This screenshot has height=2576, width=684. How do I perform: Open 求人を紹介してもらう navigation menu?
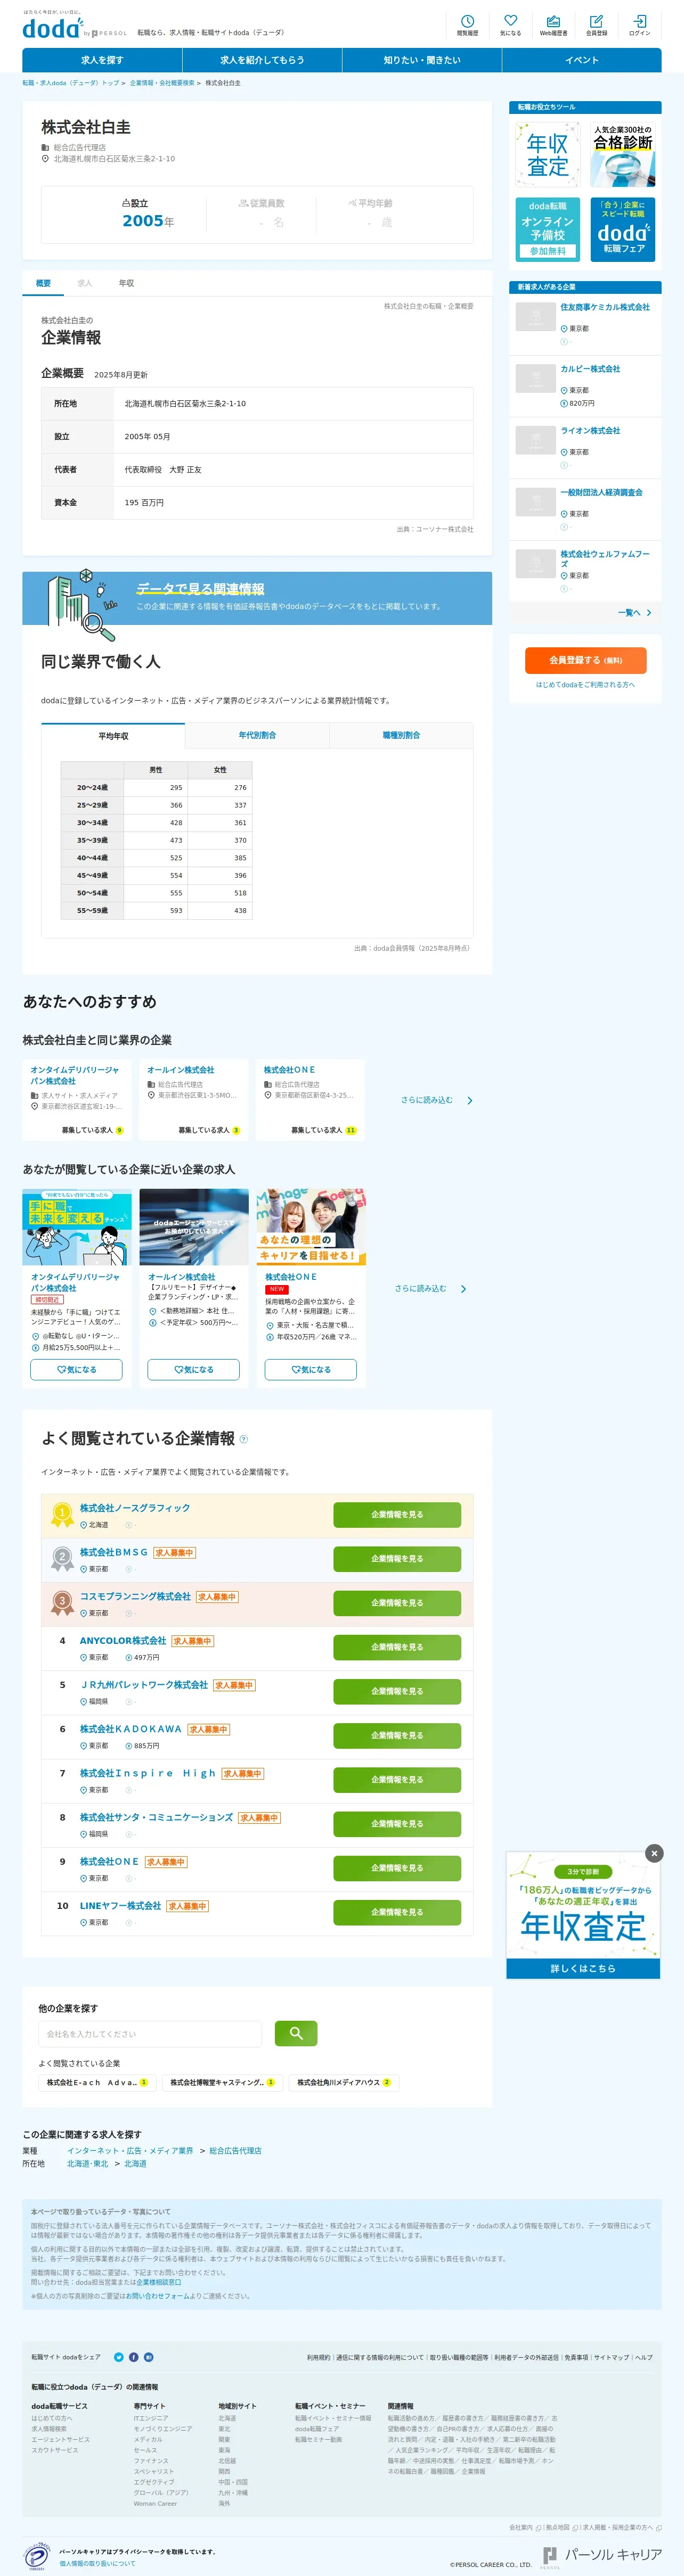tap(262, 60)
